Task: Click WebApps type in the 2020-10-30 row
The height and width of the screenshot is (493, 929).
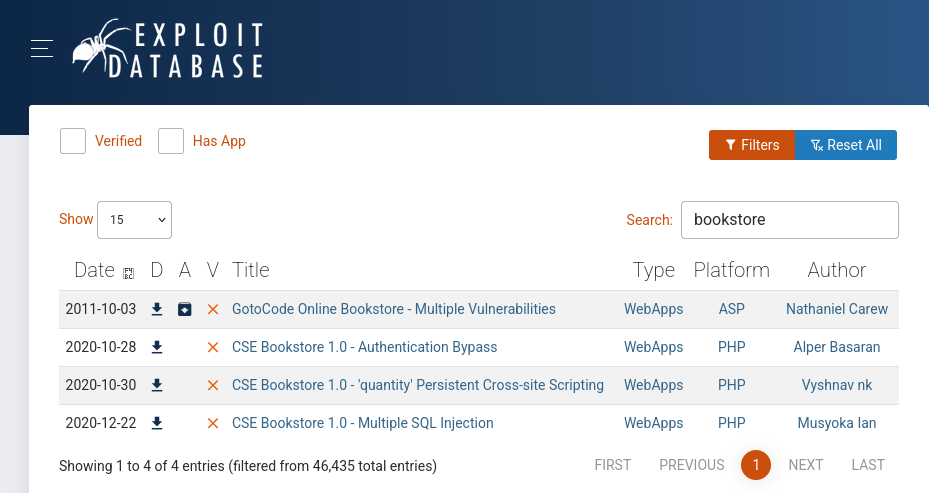Action: (653, 385)
